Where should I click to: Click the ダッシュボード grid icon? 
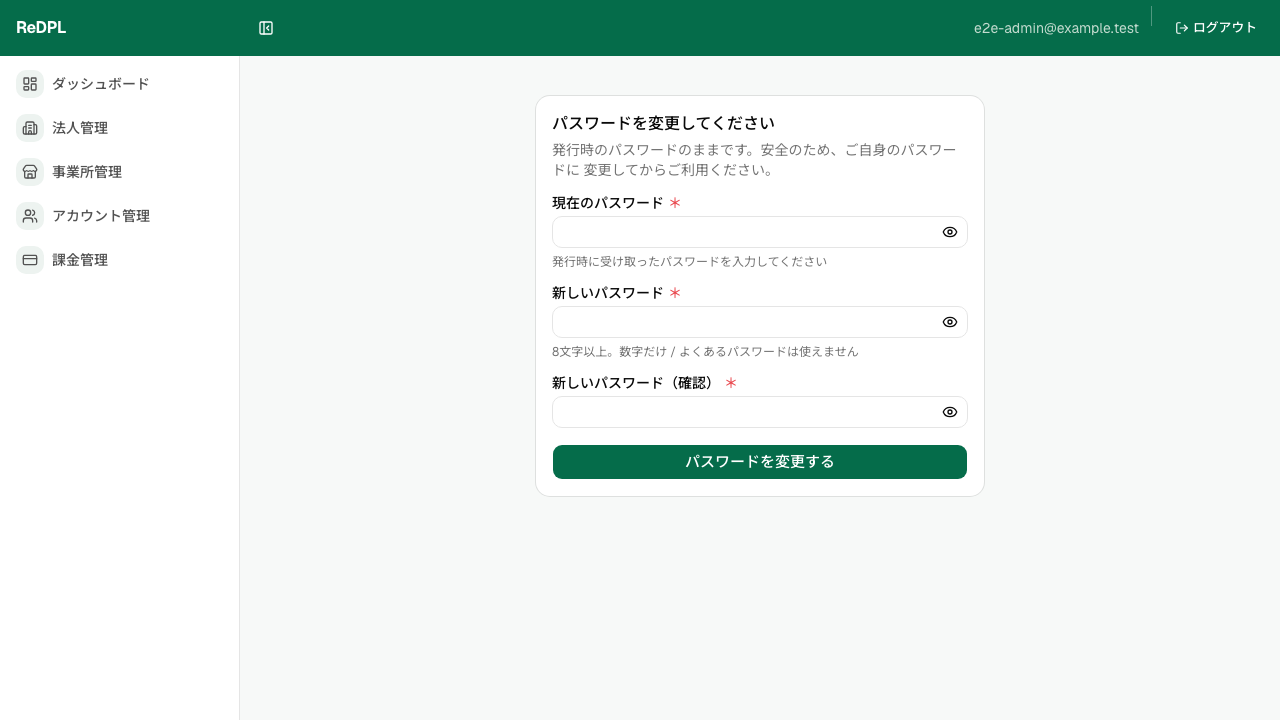[30, 84]
